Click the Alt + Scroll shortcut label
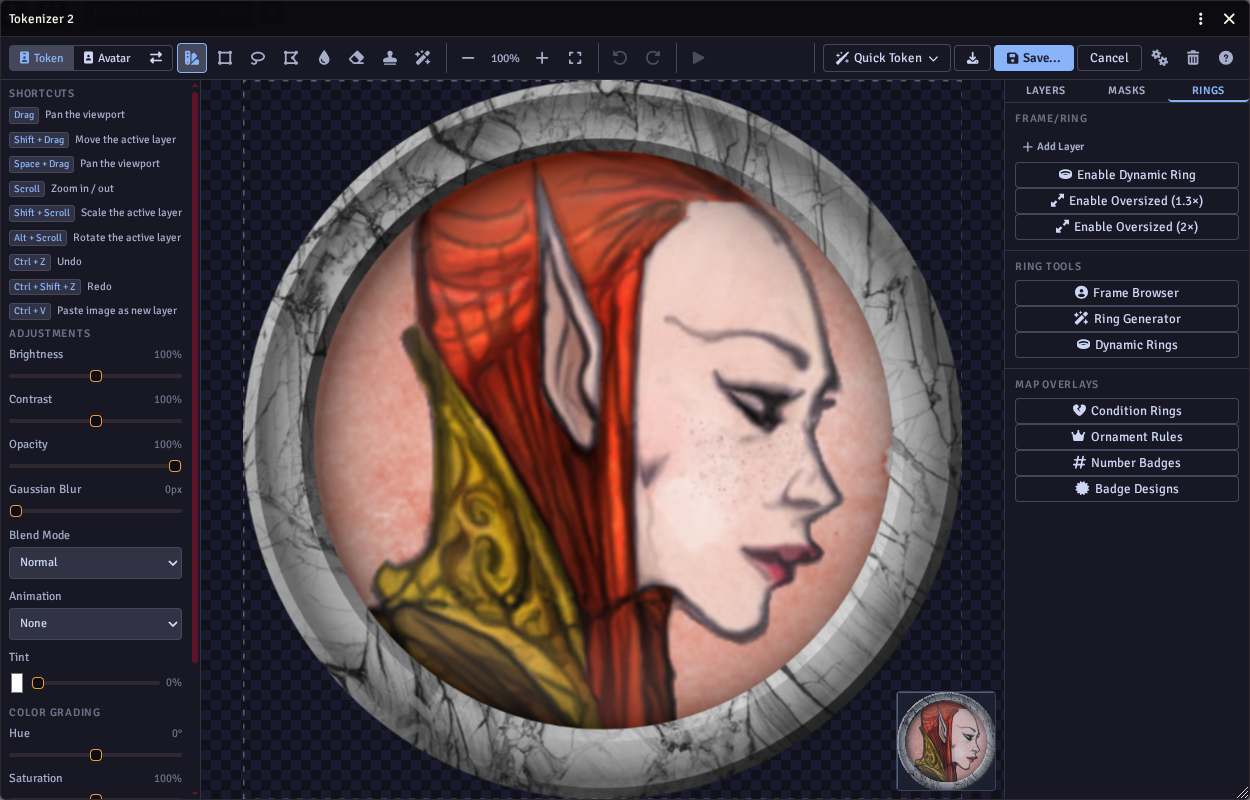 pyautogui.click(x=38, y=238)
